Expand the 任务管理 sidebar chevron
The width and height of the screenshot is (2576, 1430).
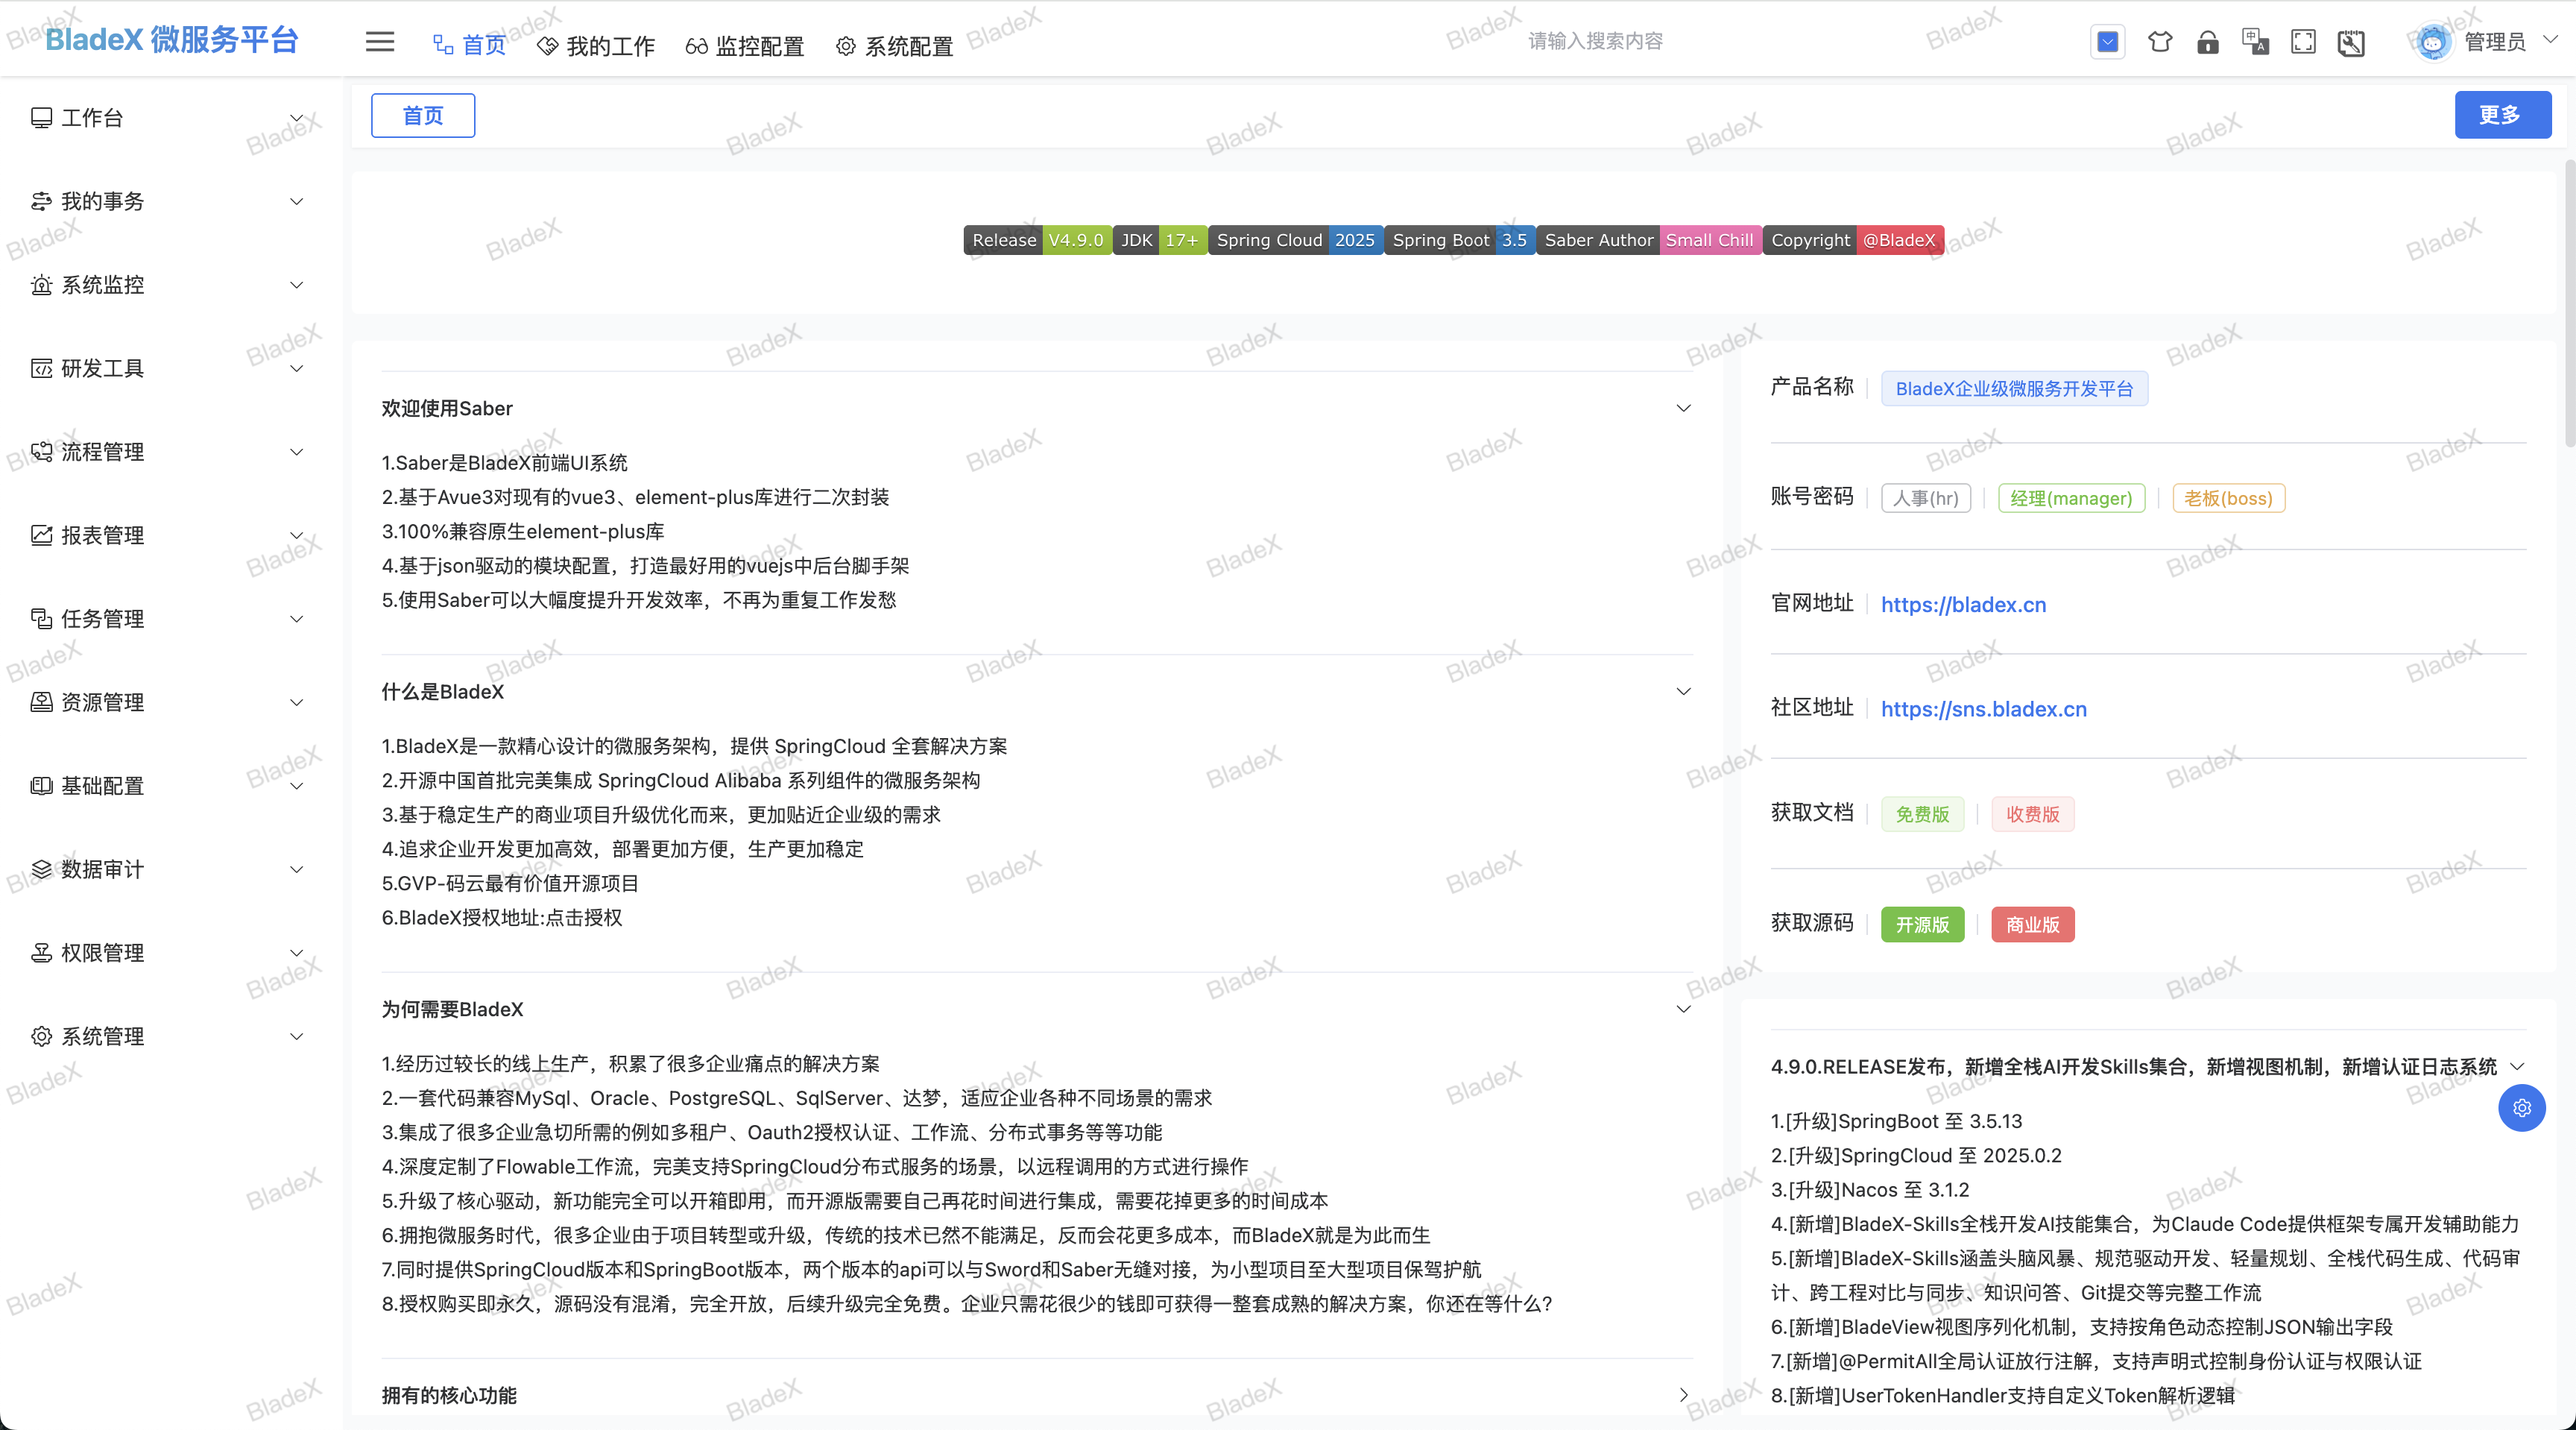click(297, 619)
